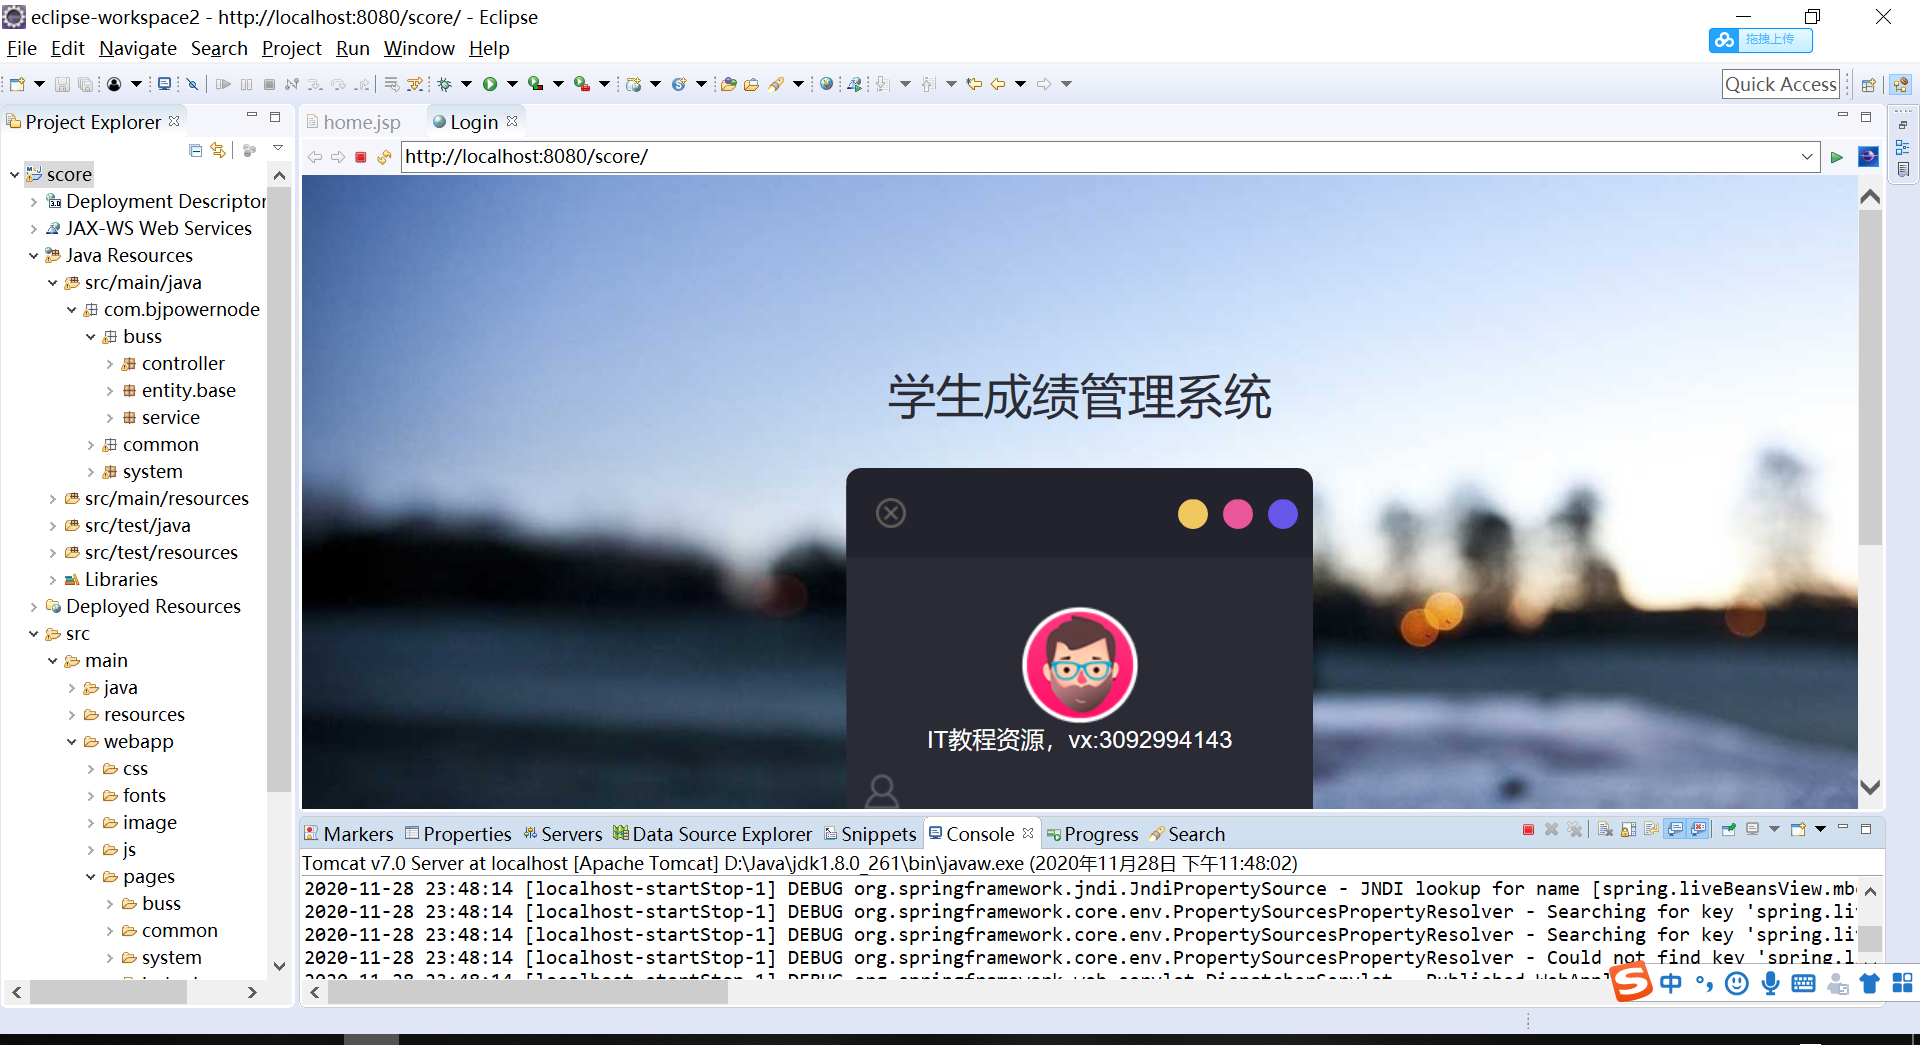Click the Open Perspective icon beside Quick Access
1920x1045 pixels.
(1868, 85)
